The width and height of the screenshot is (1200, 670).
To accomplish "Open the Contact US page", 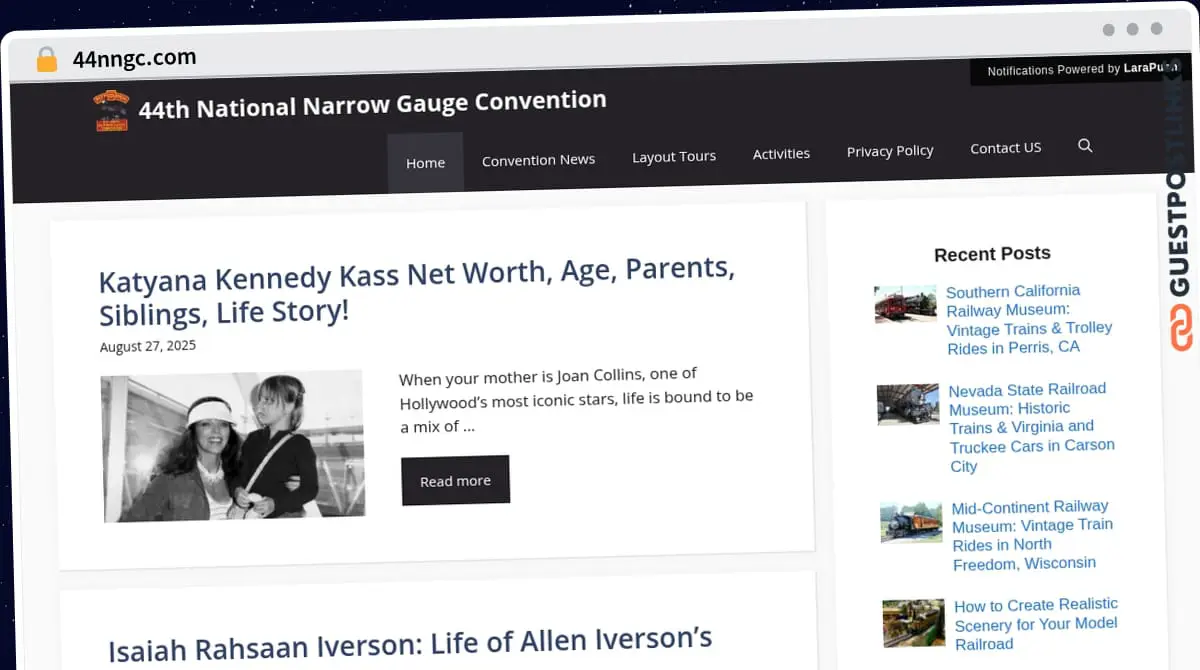I will pyautogui.click(x=1005, y=147).
